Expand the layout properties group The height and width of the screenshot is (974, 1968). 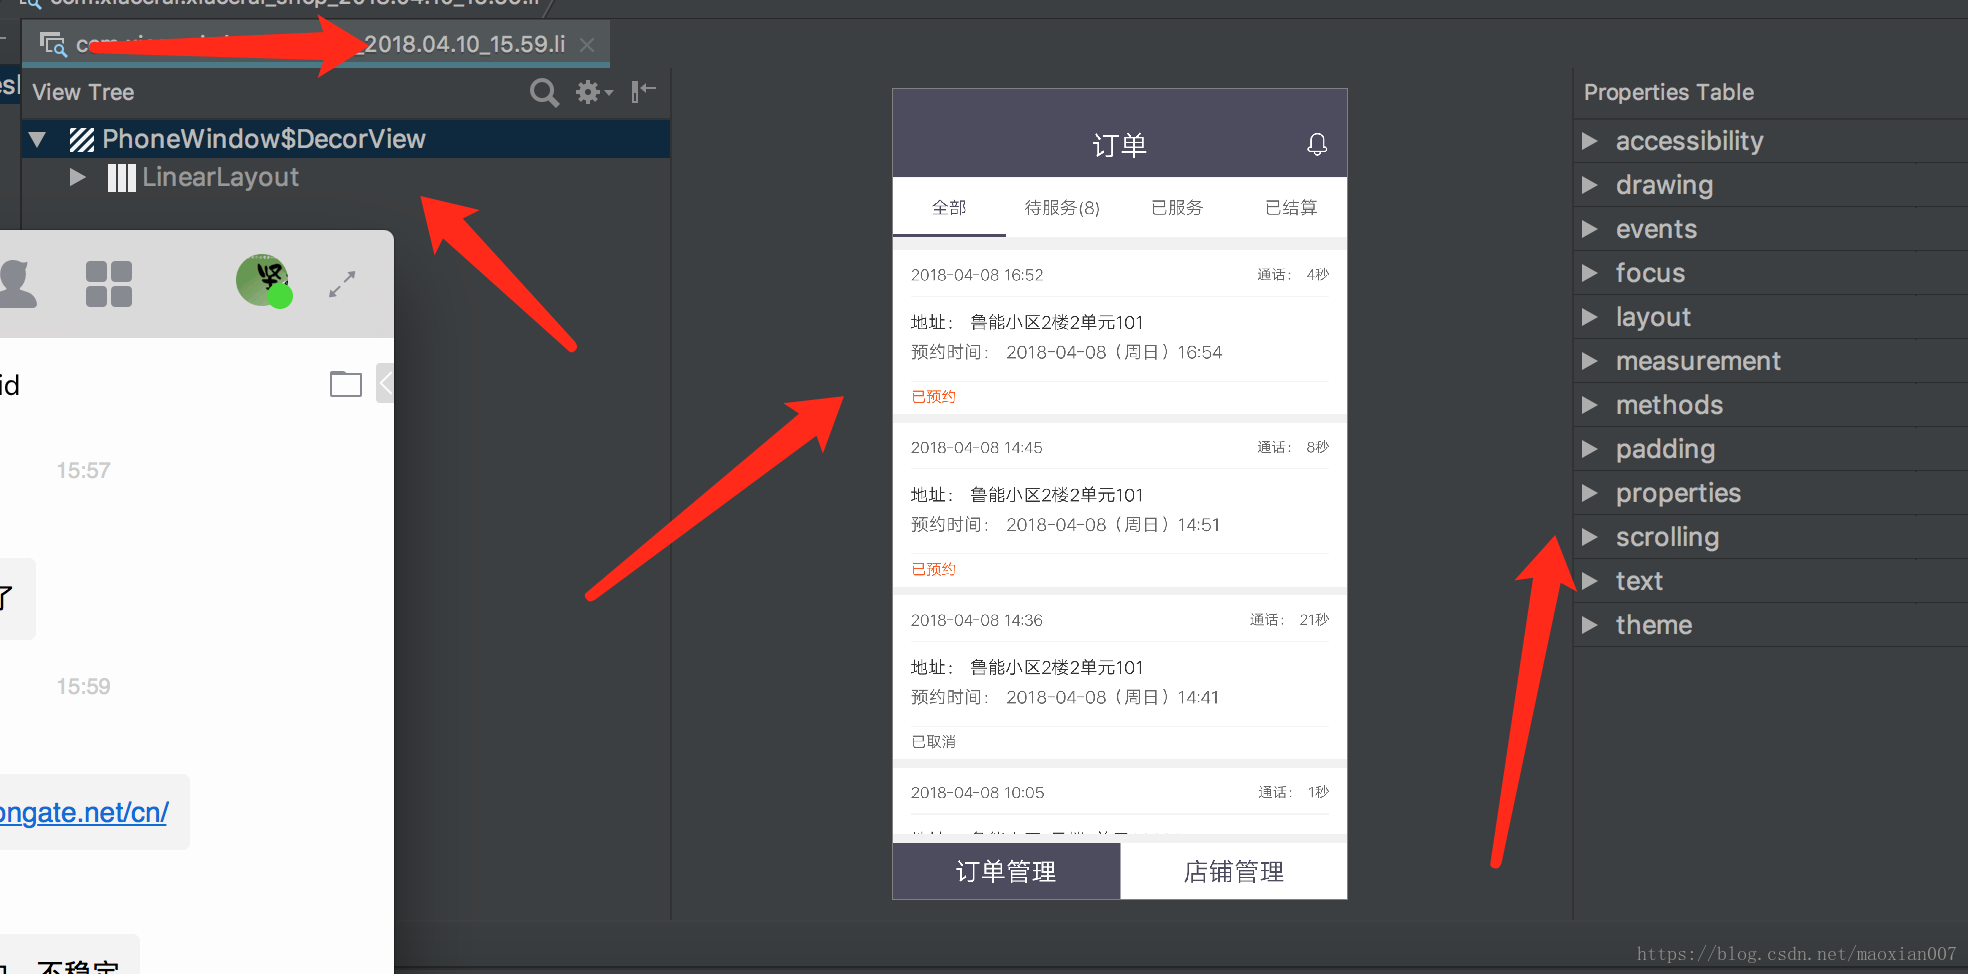(1589, 317)
